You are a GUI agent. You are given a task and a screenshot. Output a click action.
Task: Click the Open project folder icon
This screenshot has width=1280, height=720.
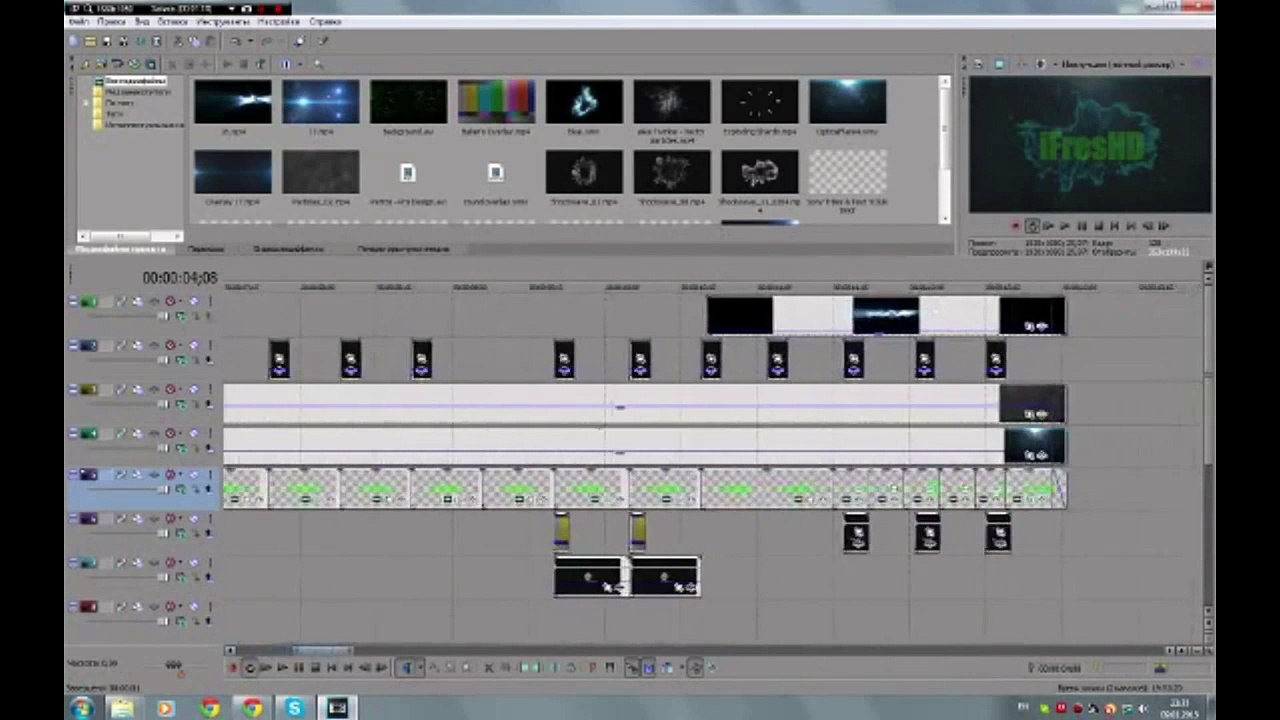click(x=90, y=41)
